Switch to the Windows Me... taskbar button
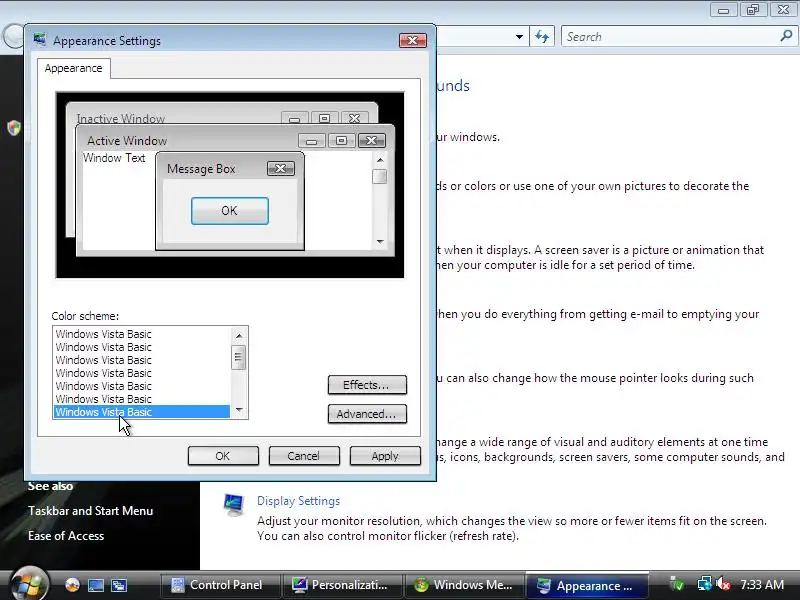The width and height of the screenshot is (800, 600). point(464,585)
